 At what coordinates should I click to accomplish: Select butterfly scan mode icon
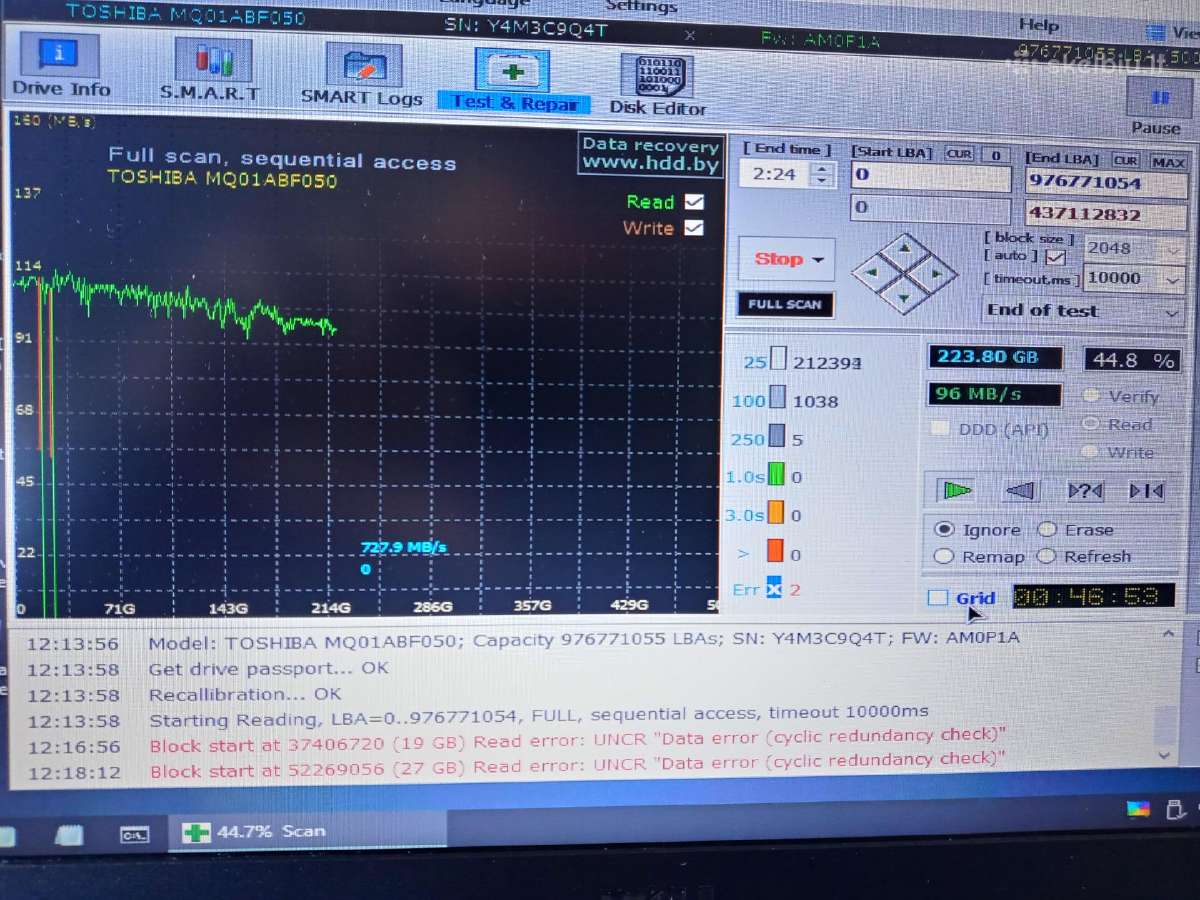(1145, 490)
